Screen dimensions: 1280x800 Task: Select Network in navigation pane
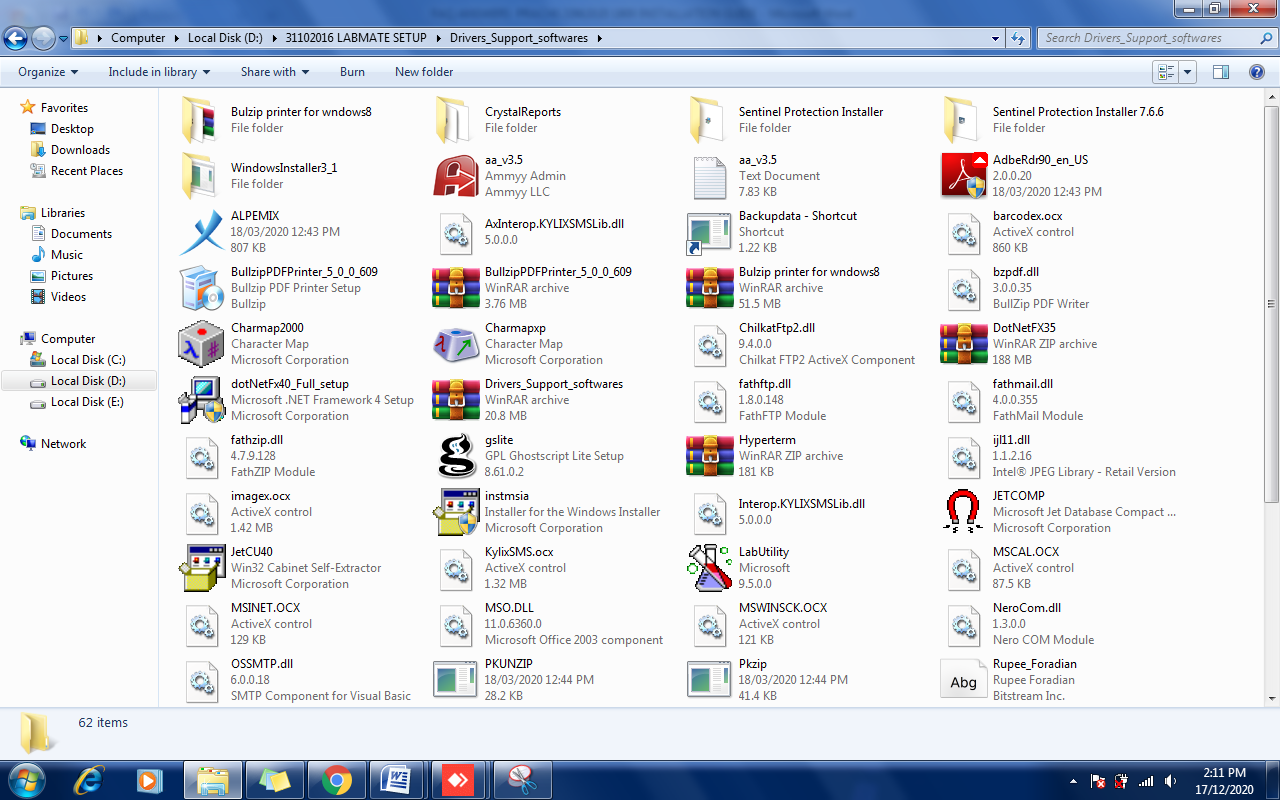click(63, 444)
